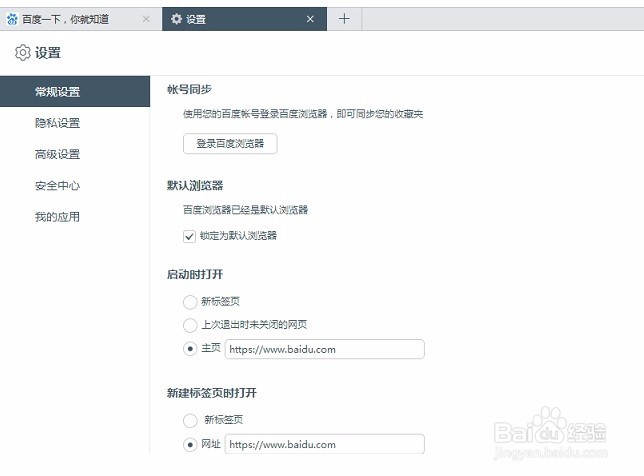
Task: Select 新标签页 under 启动时打开
Action: 190,302
